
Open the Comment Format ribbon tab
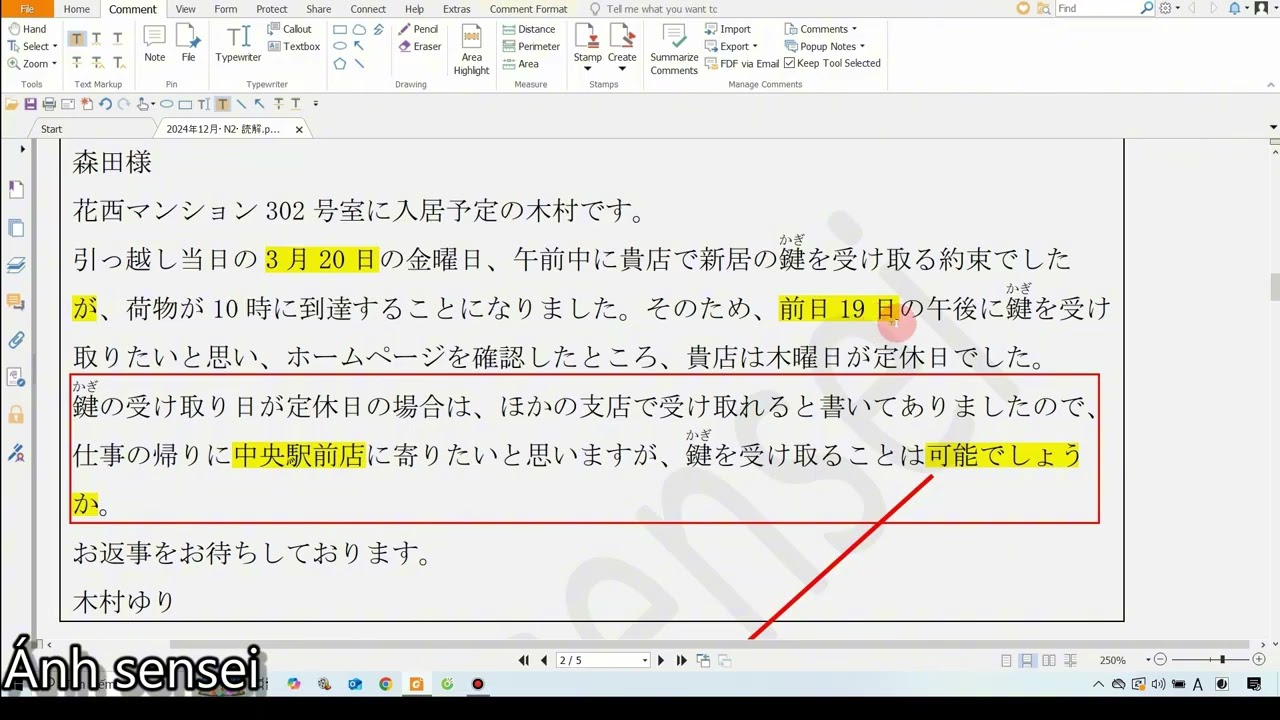pos(528,9)
